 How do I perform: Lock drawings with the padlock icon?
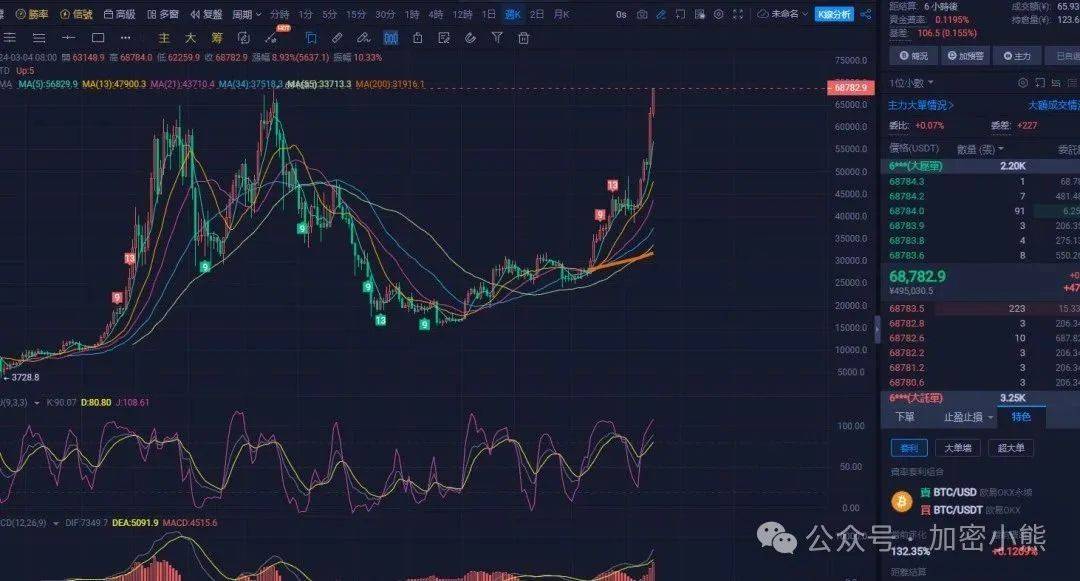tap(417, 38)
